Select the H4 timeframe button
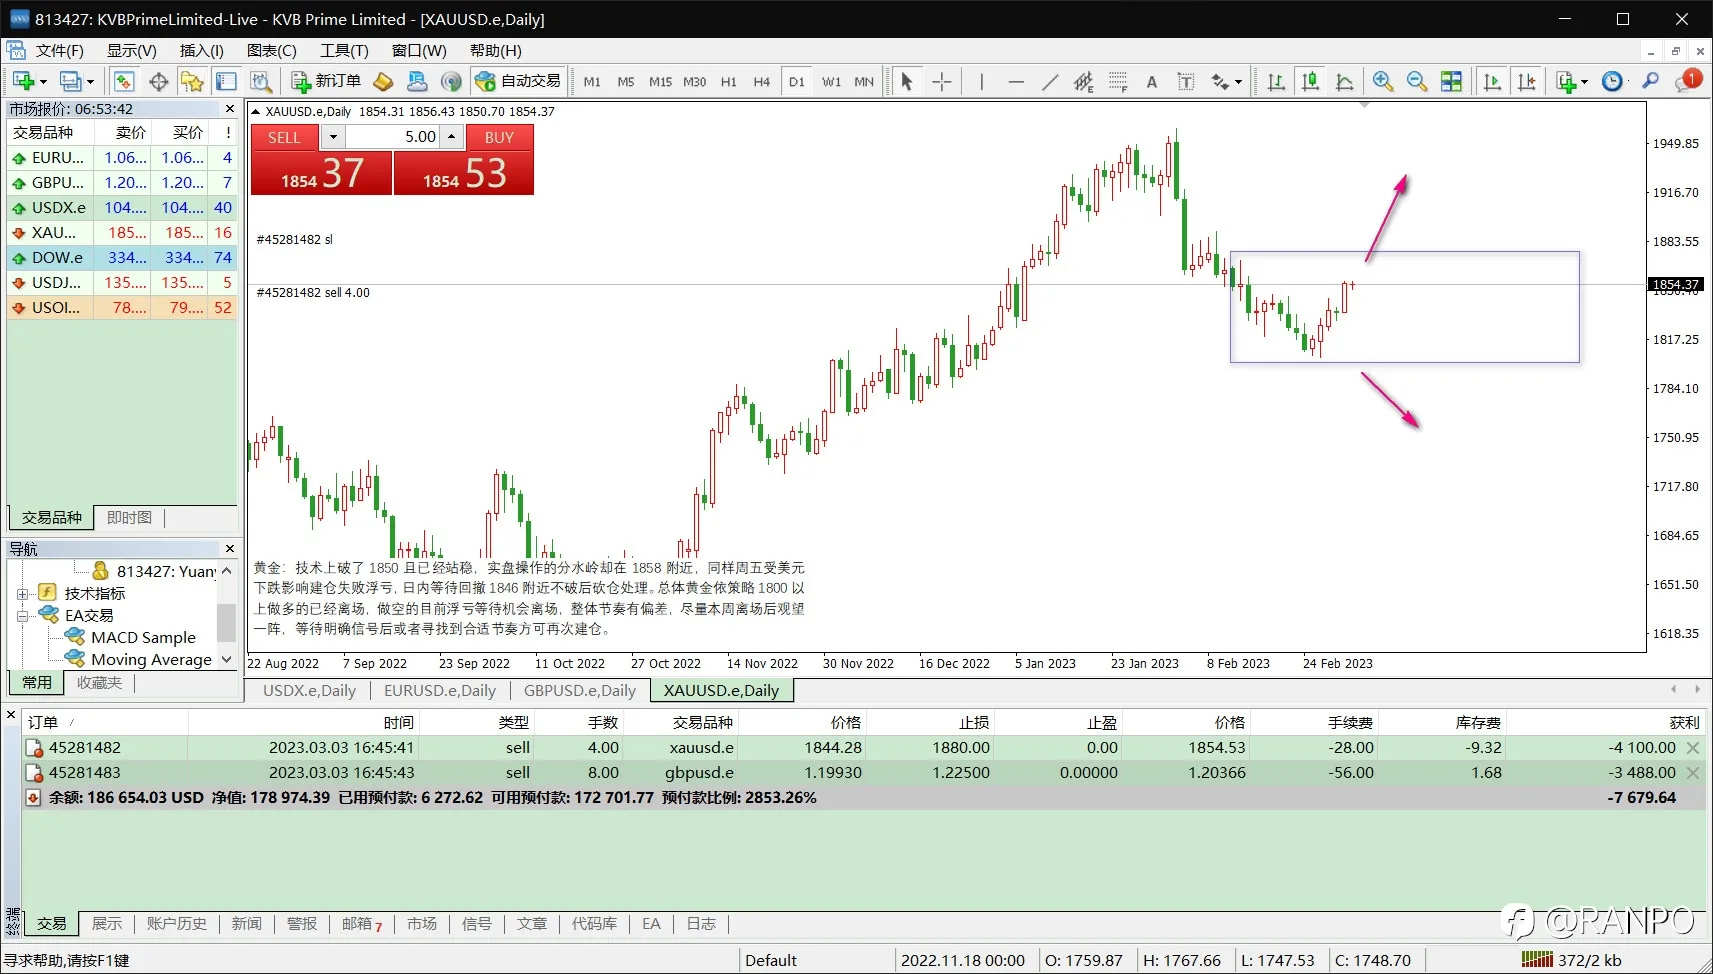 [x=762, y=82]
